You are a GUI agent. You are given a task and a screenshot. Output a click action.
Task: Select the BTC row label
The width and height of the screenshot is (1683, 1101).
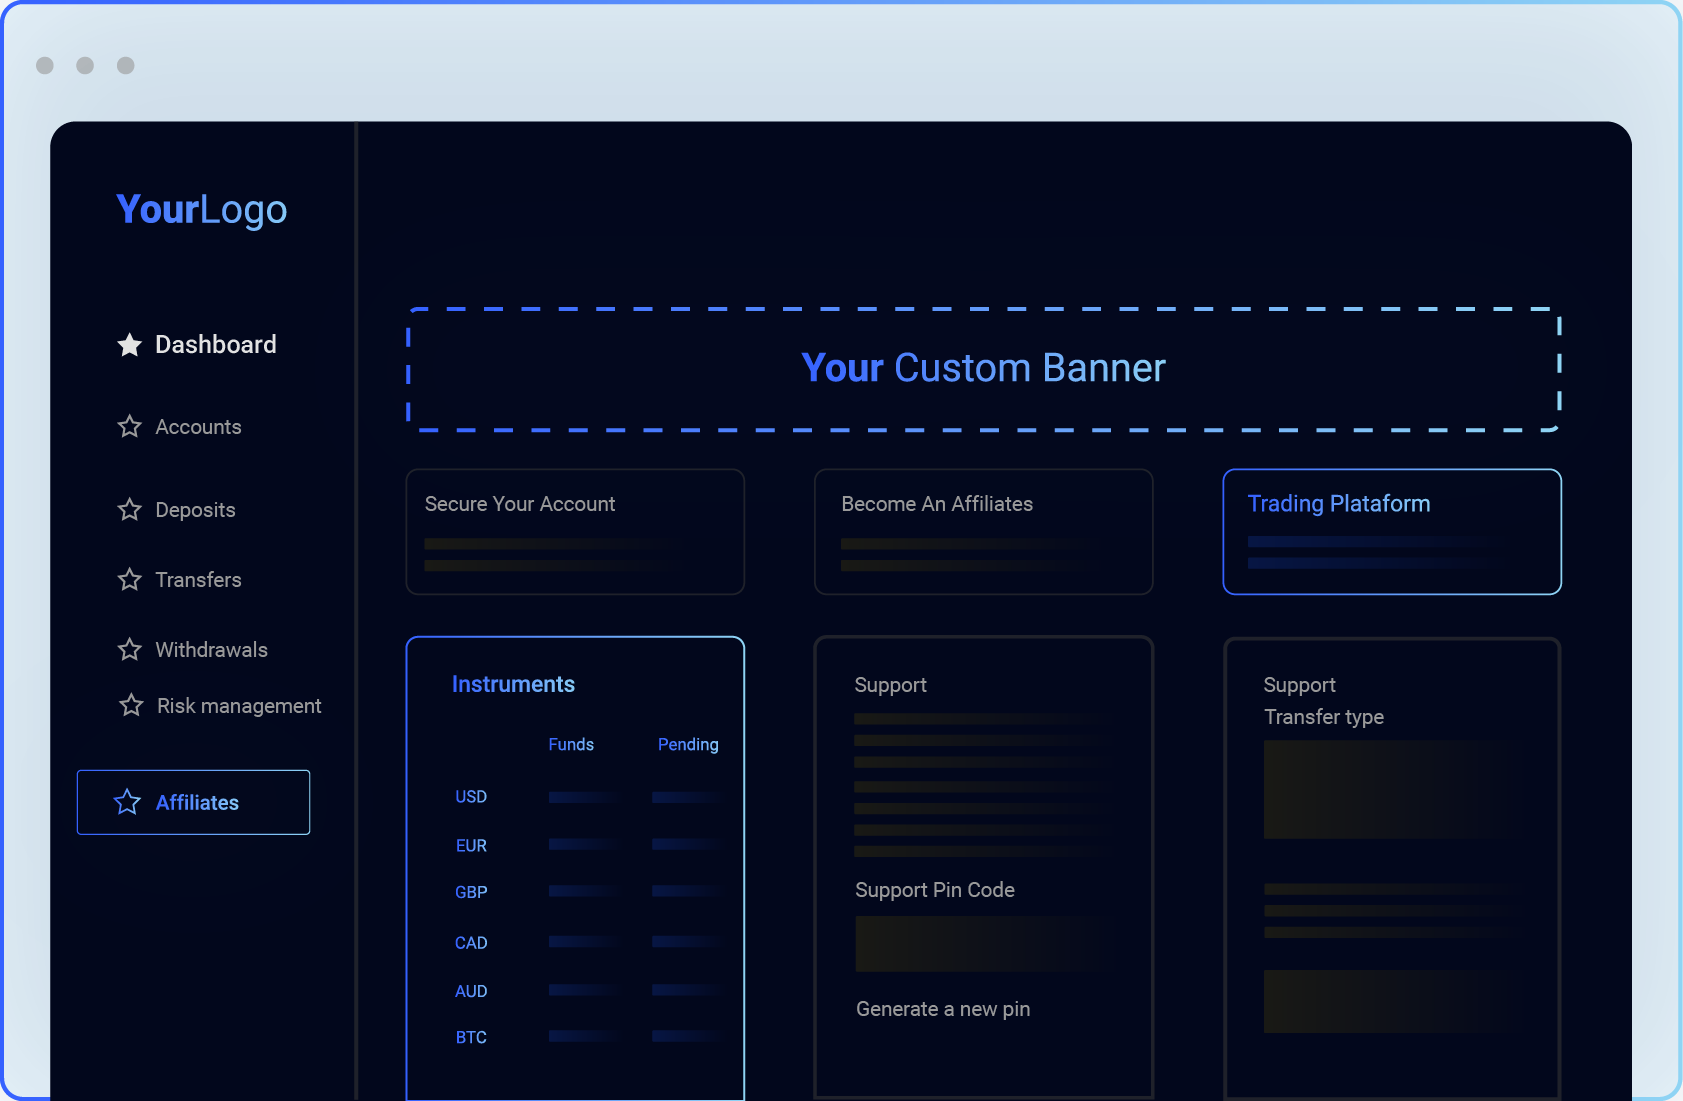tap(471, 1038)
